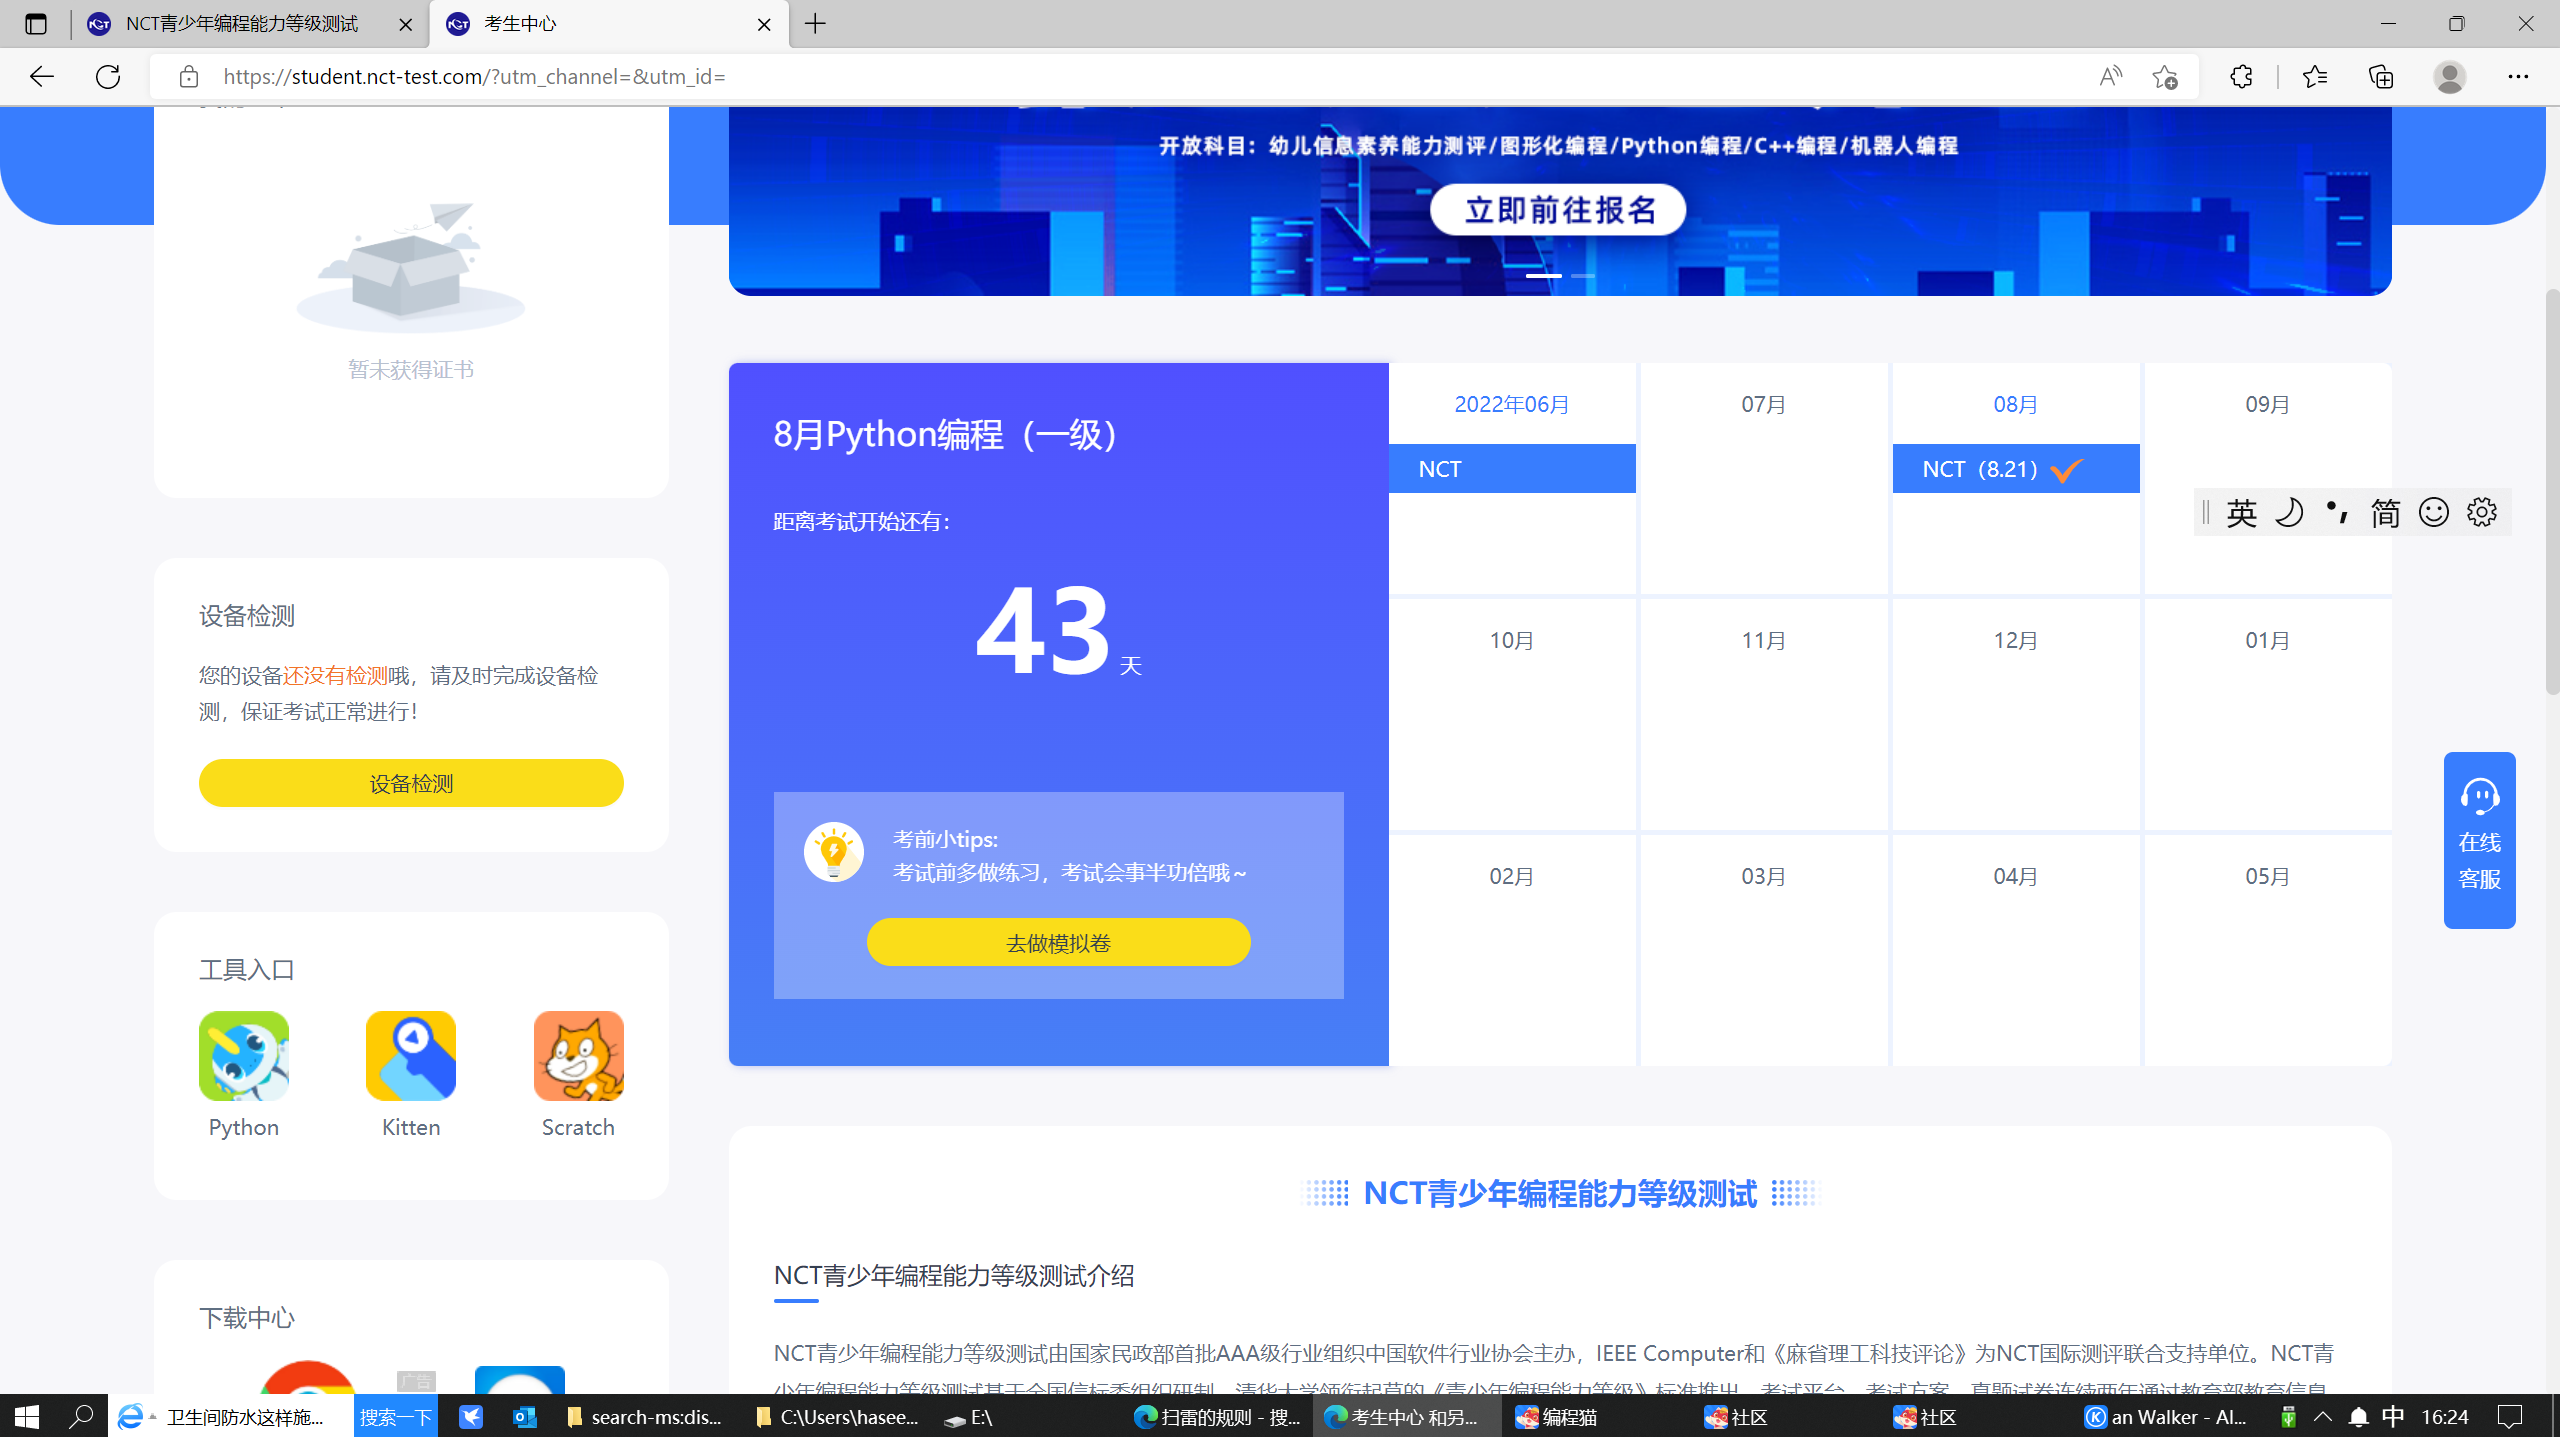Open the Windows Start menu
2560x1437 pixels.
pyautogui.click(x=27, y=1416)
